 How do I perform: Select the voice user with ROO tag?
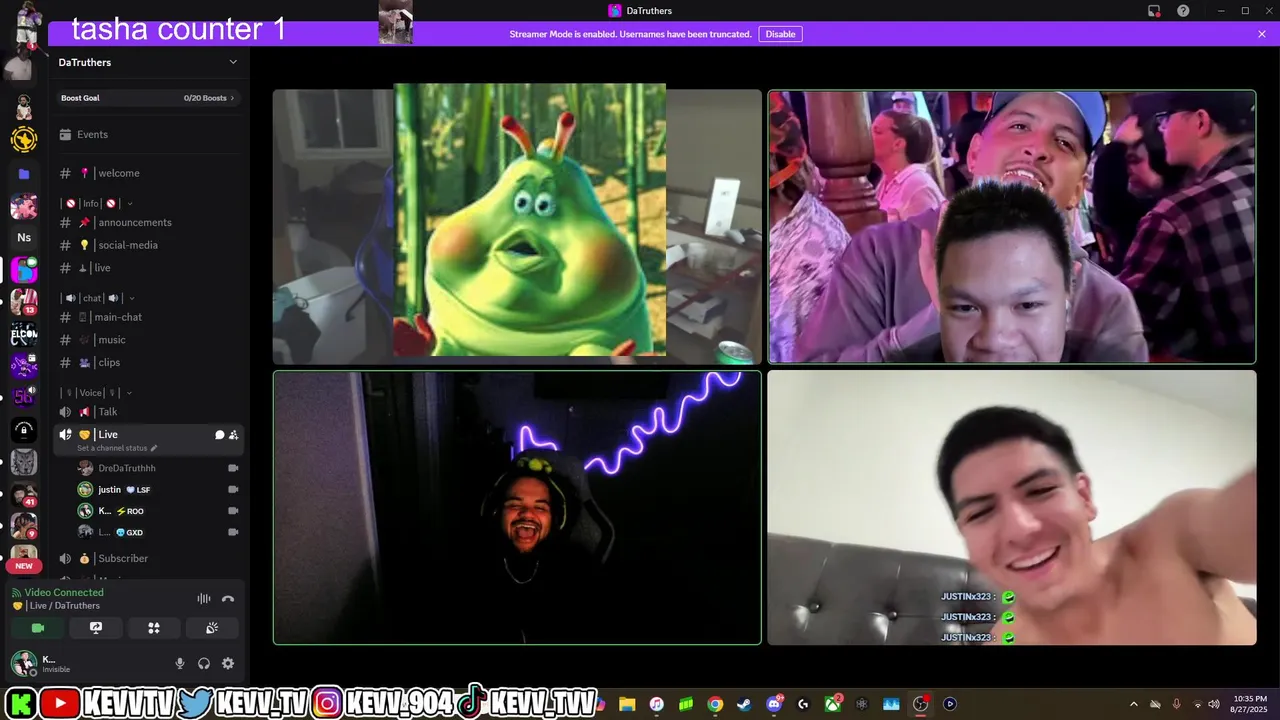point(158,511)
